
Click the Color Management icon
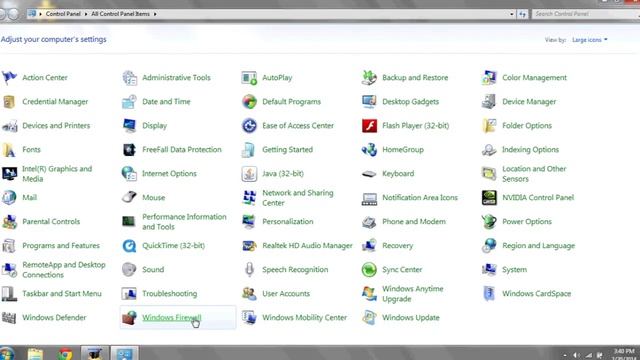click(489, 77)
